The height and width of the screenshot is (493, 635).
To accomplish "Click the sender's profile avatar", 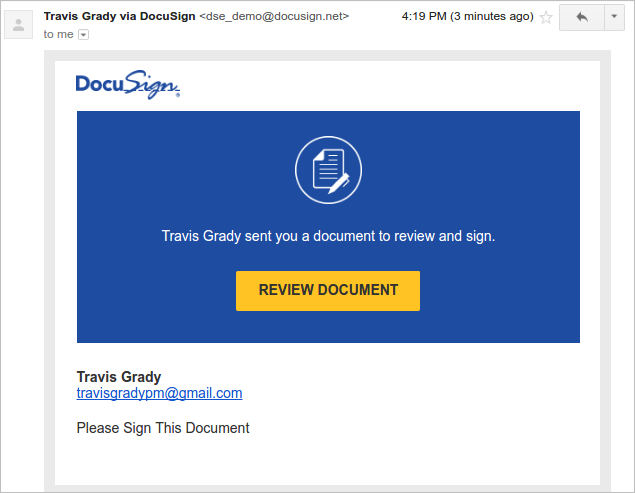I will click(x=18, y=25).
